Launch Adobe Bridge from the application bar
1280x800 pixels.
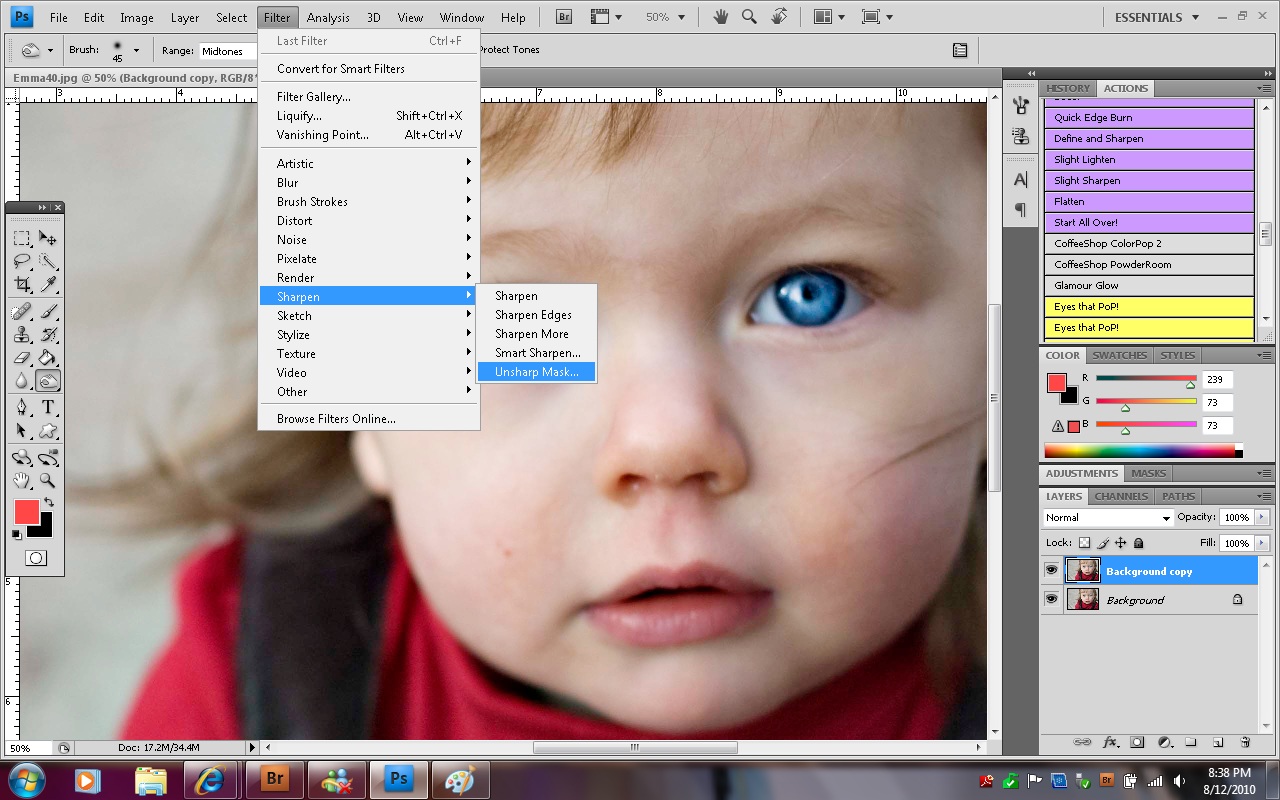click(562, 16)
